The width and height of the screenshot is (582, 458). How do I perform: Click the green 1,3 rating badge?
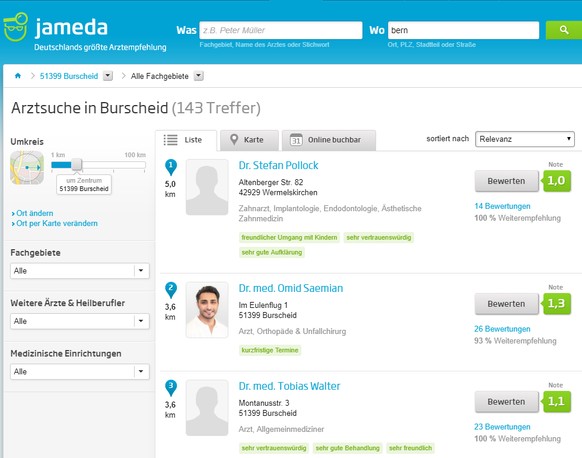pyautogui.click(x=556, y=304)
